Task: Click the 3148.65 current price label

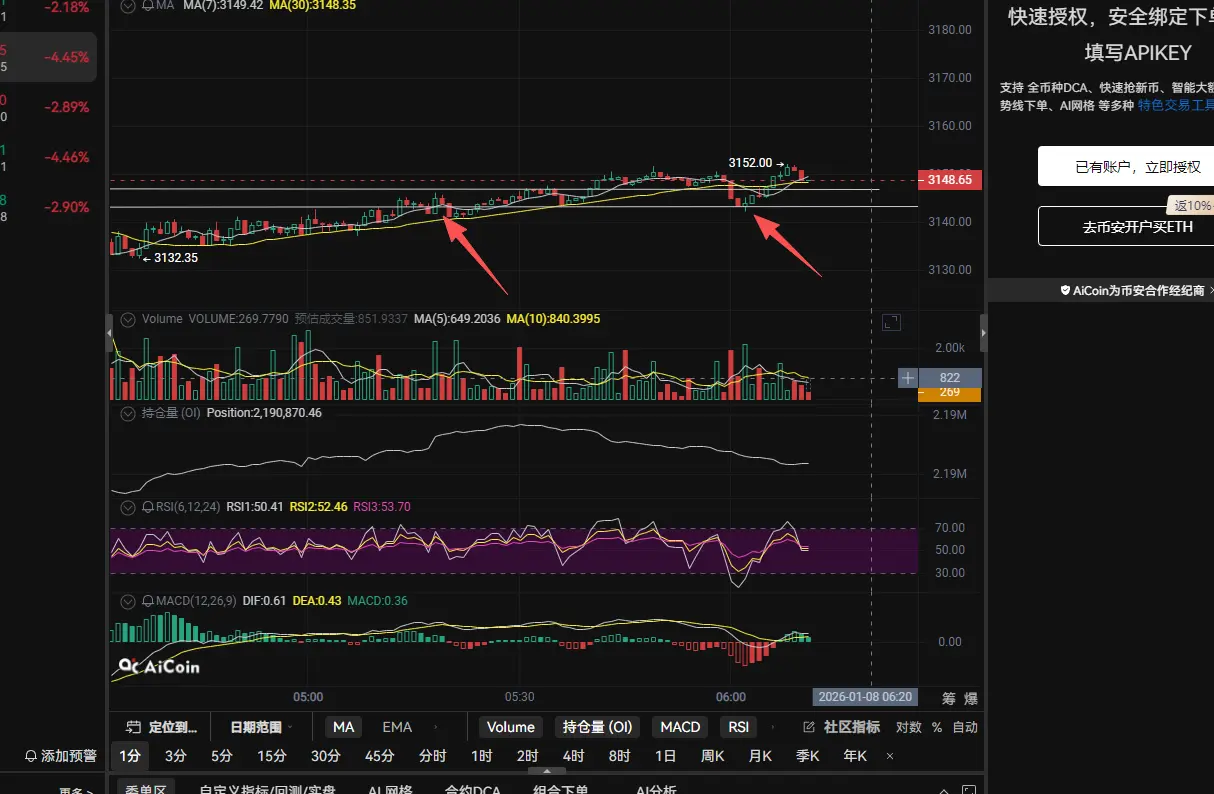Action: 950,180
